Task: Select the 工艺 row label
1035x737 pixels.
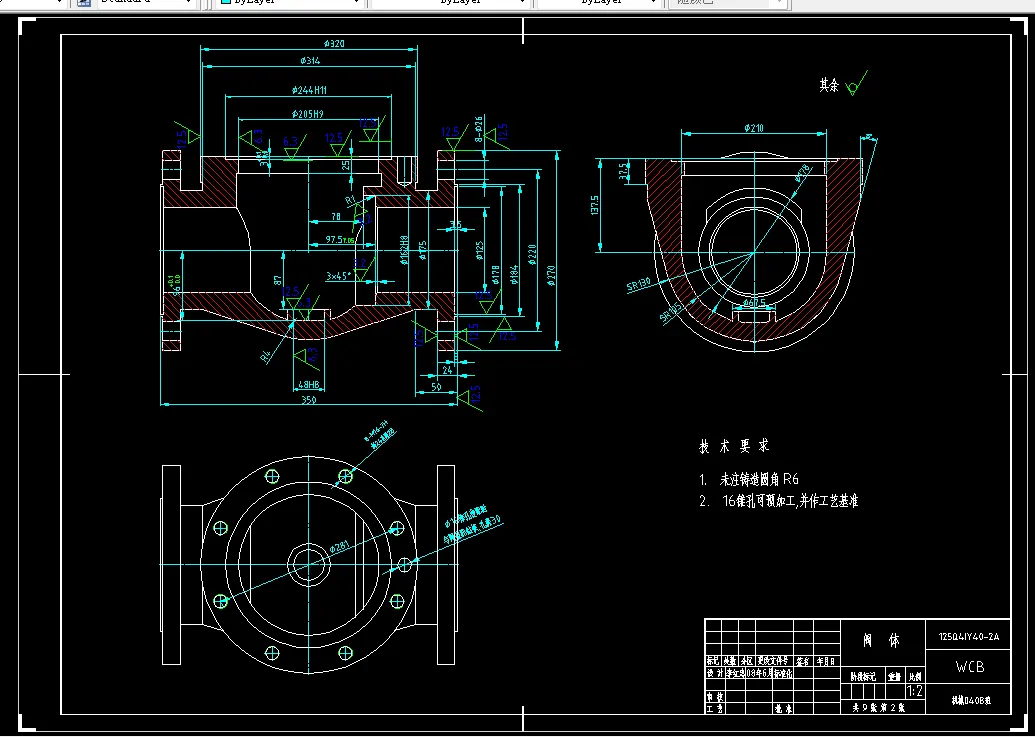Action: 714,709
